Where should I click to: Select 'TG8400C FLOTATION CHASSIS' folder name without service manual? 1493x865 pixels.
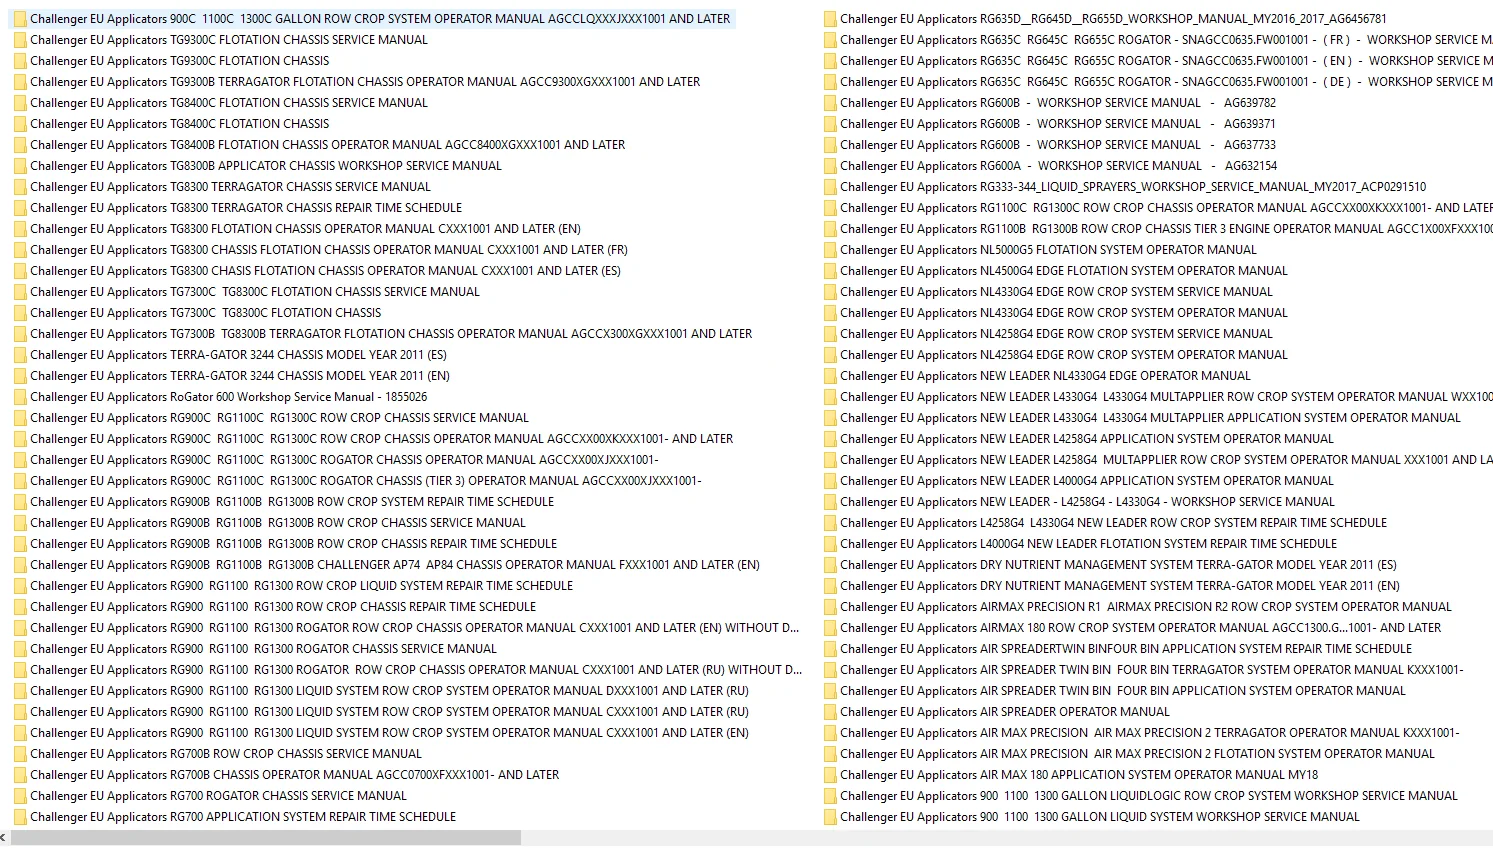[x=179, y=124]
